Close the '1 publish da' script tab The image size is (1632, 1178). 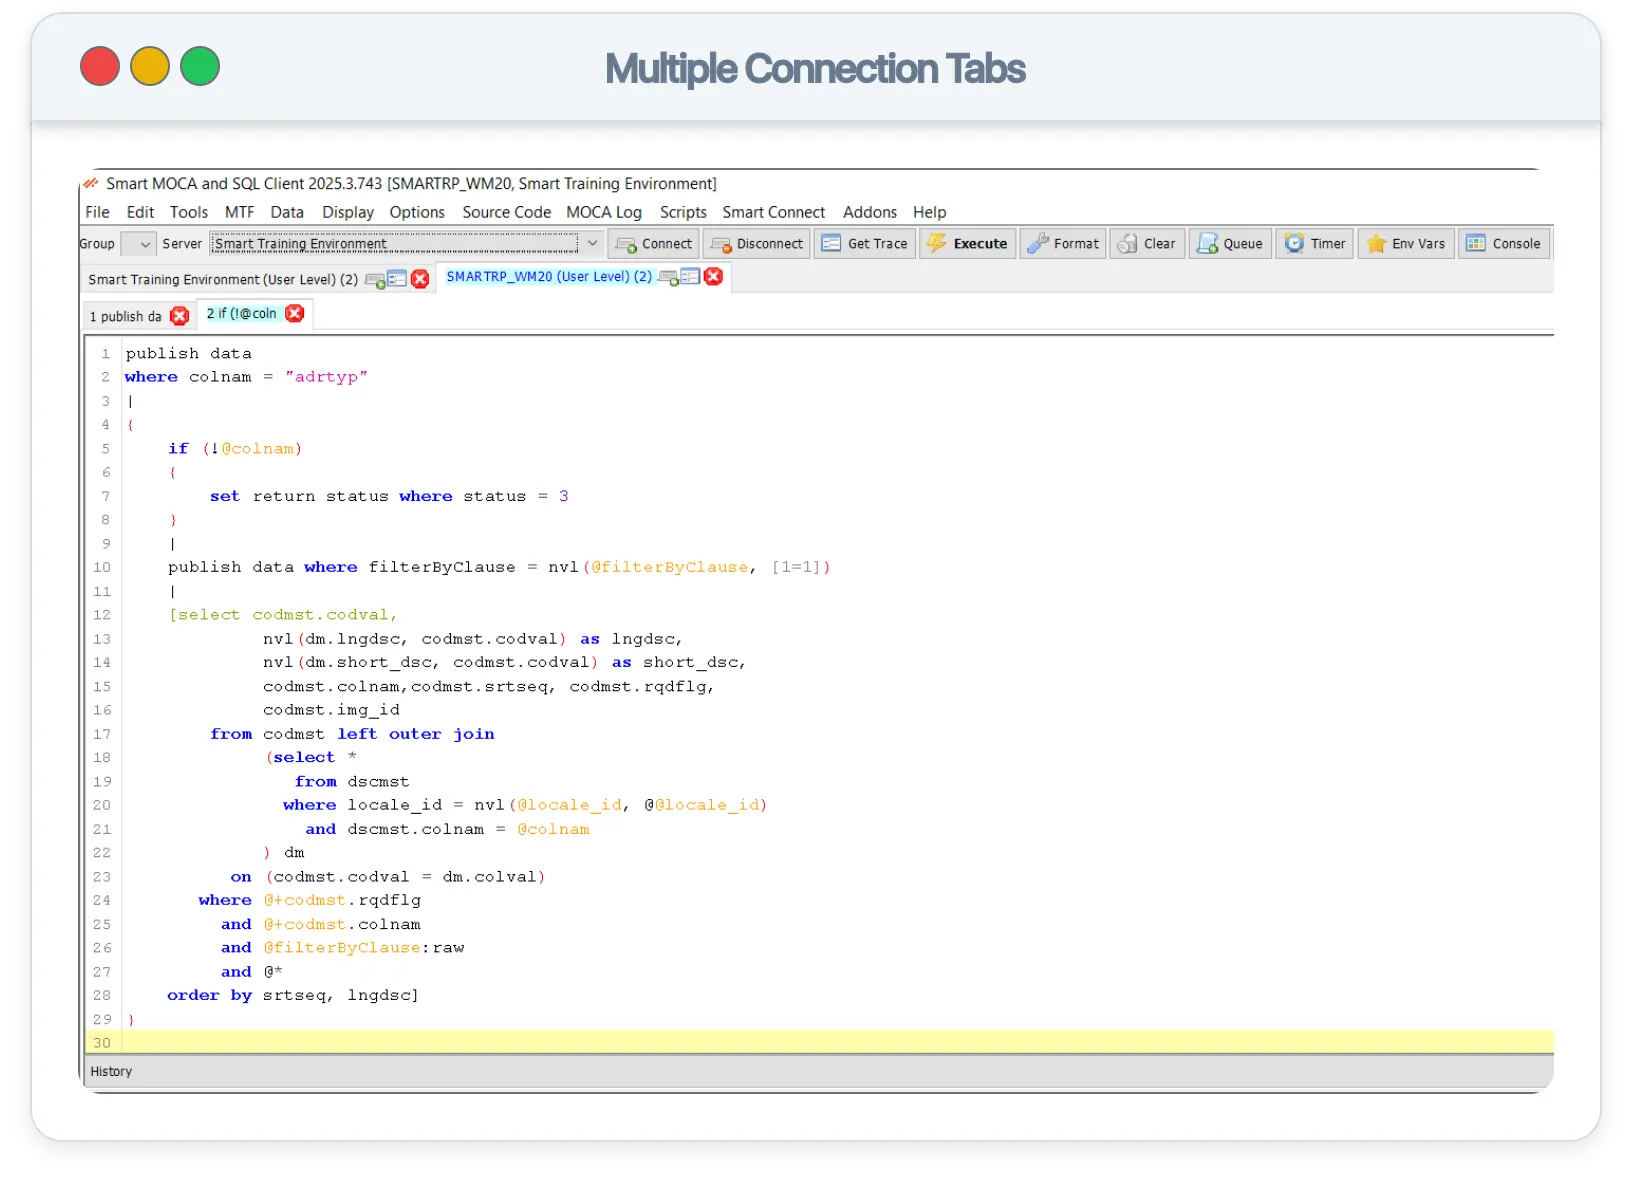180,316
